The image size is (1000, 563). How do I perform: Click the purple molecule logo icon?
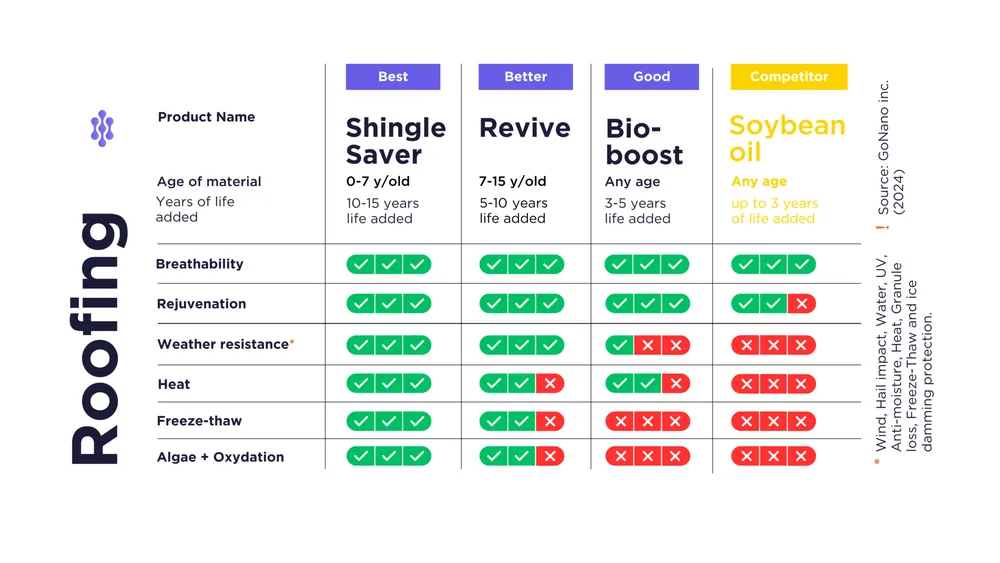pyautogui.click(x=102, y=129)
